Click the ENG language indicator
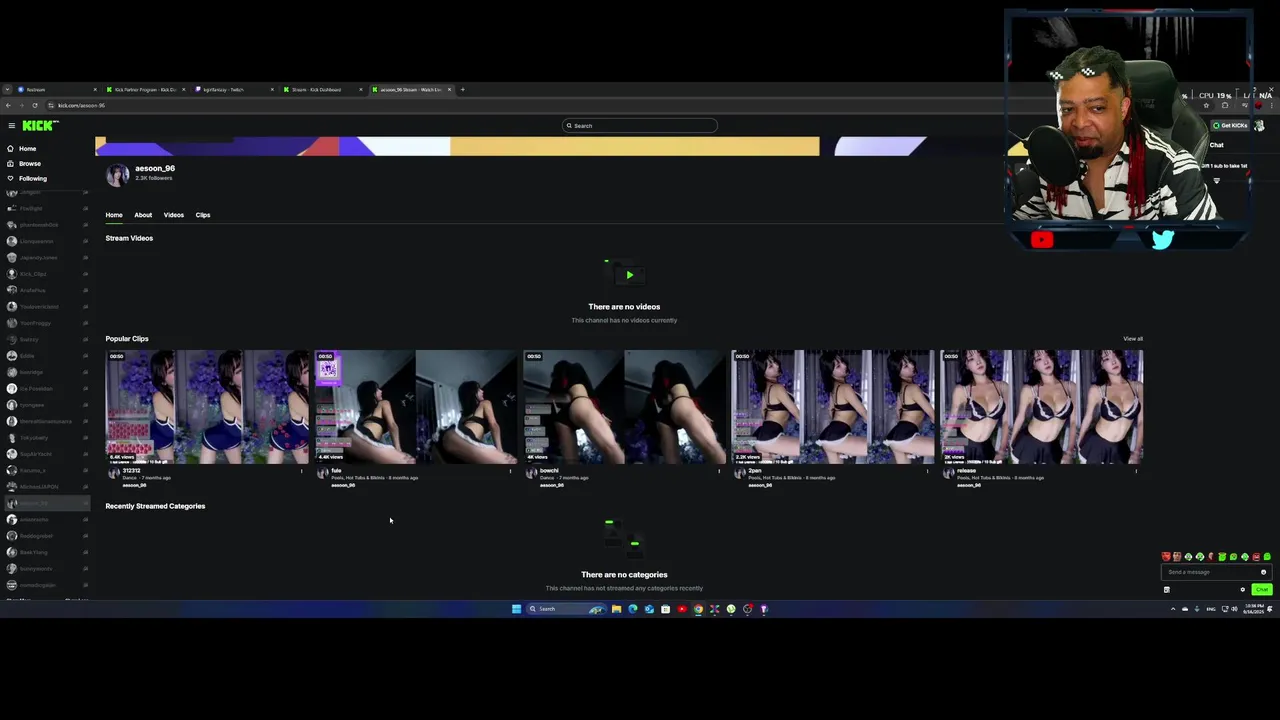This screenshot has height=720, width=1280. click(x=1211, y=609)
